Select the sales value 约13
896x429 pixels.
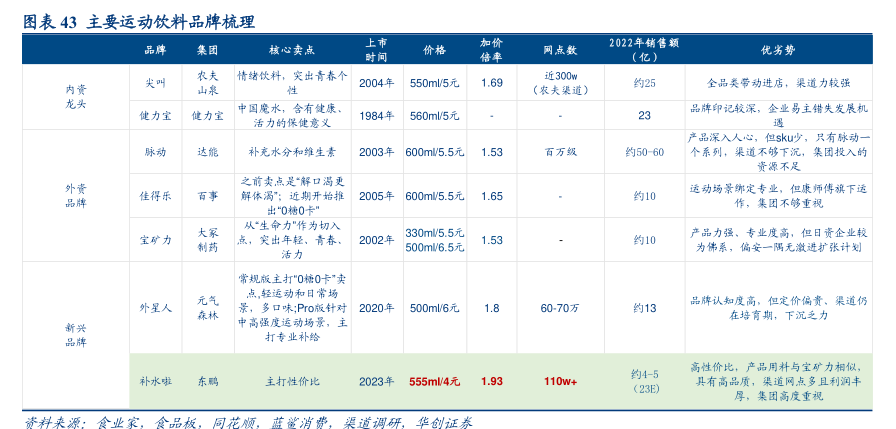coord(645,308)
